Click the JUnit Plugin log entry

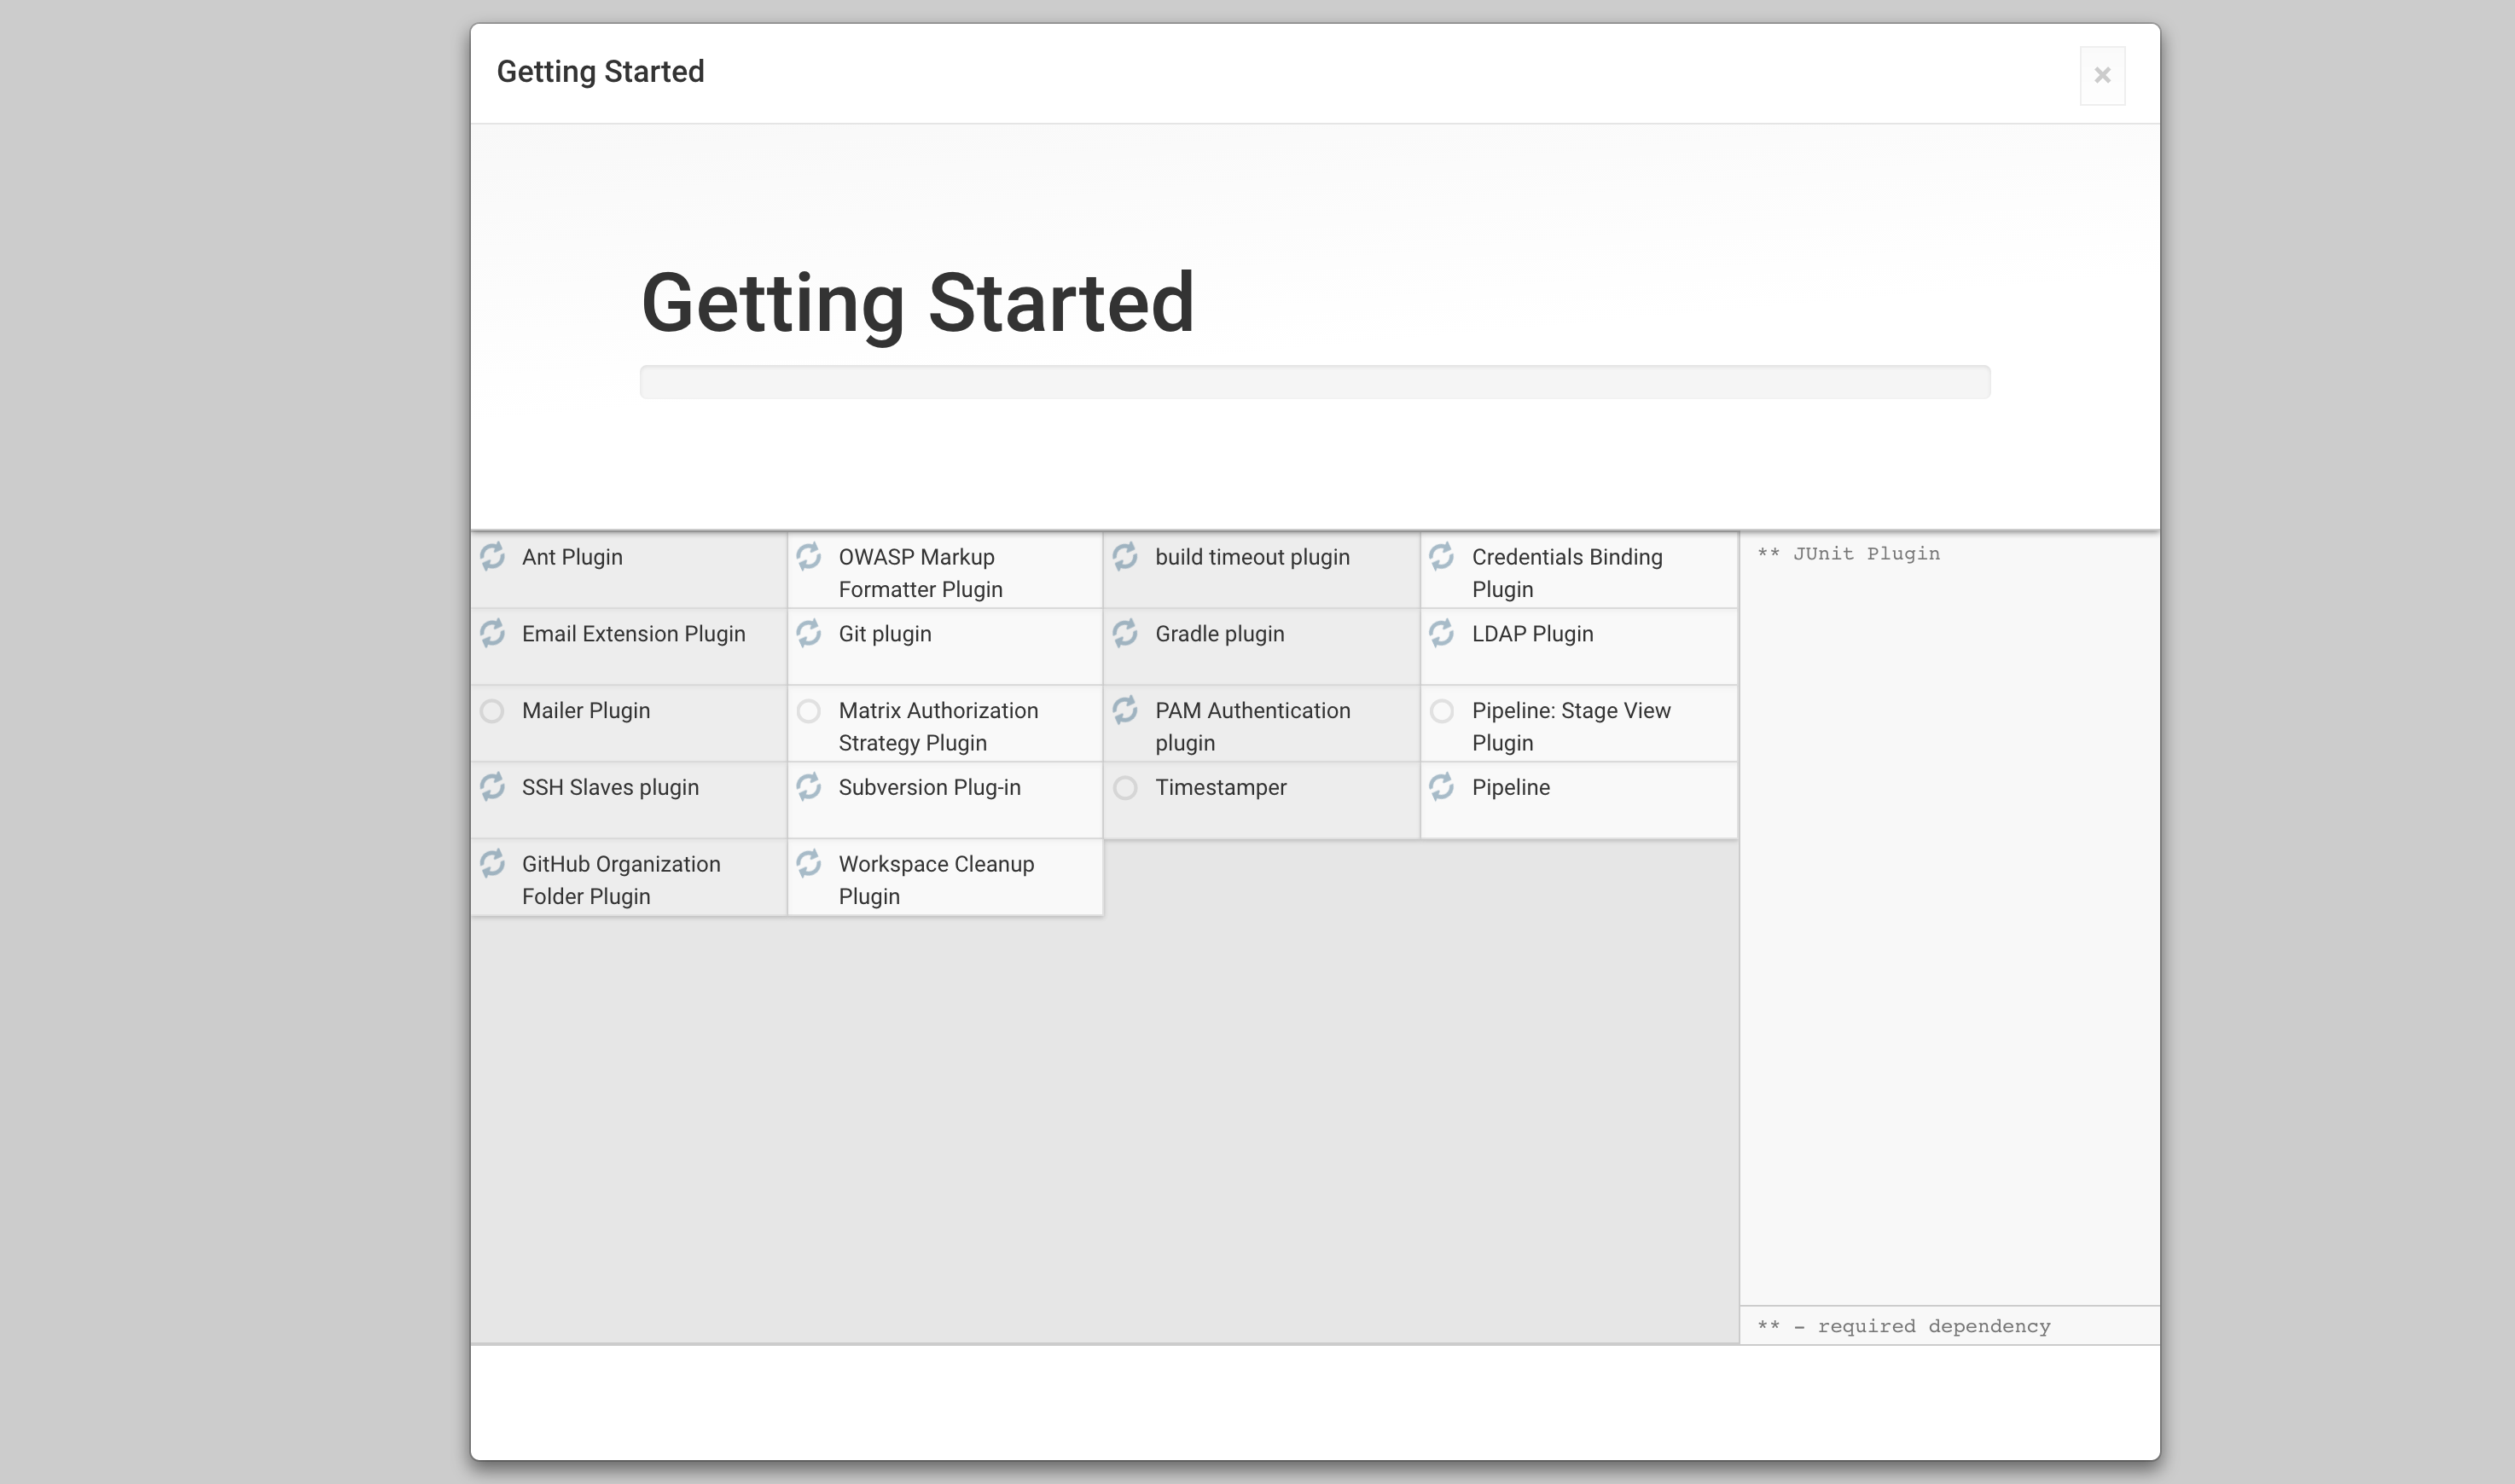pos(1848,554)
